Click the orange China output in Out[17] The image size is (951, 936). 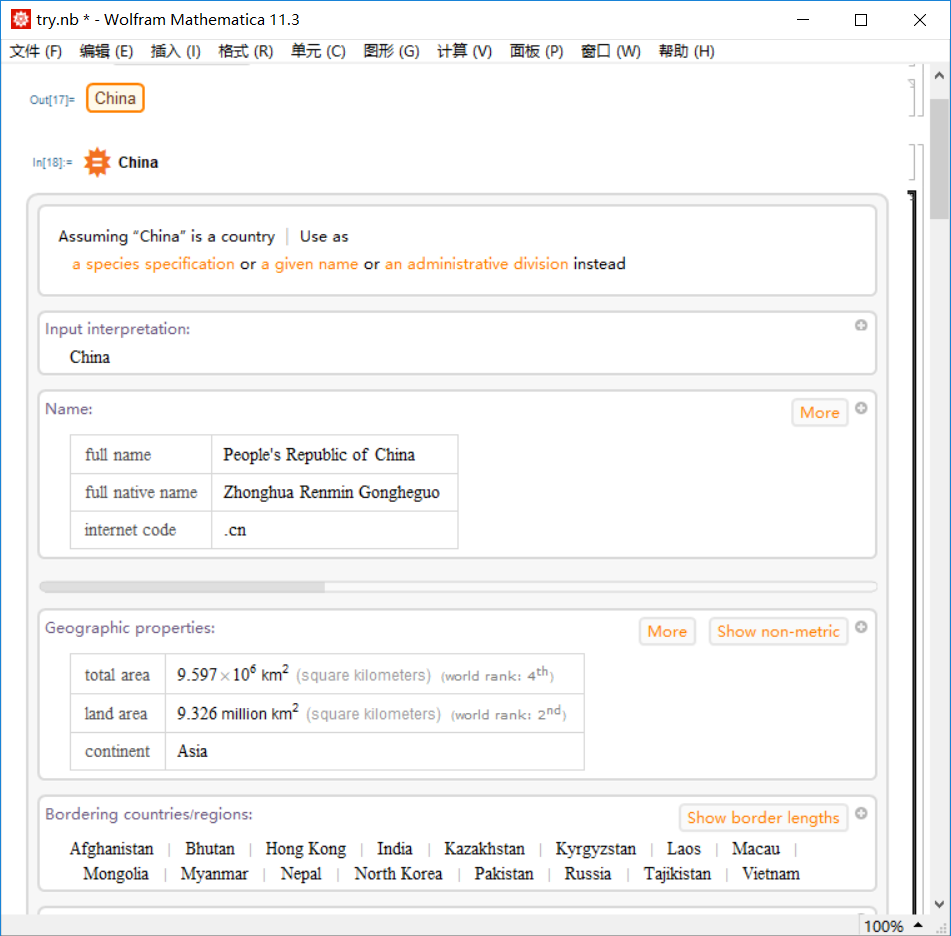point(114,98)
